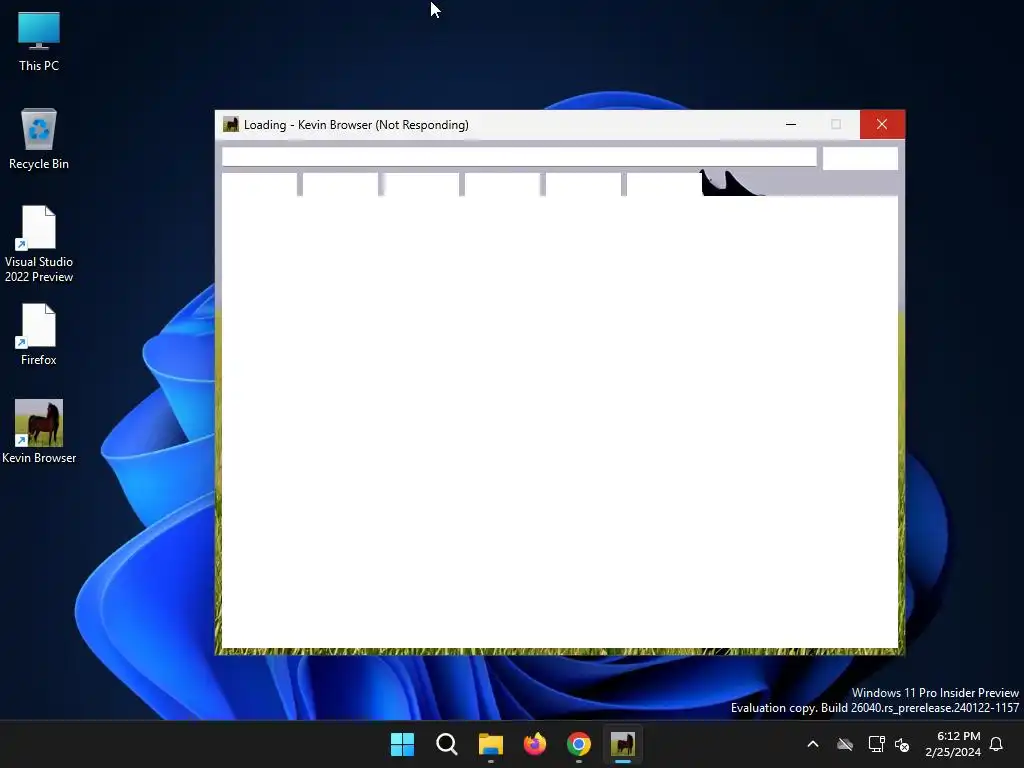The height and width of the screenshot is (768, 1024).
Task: Launch Firefox from the taskbar
Action: (535, 744)
